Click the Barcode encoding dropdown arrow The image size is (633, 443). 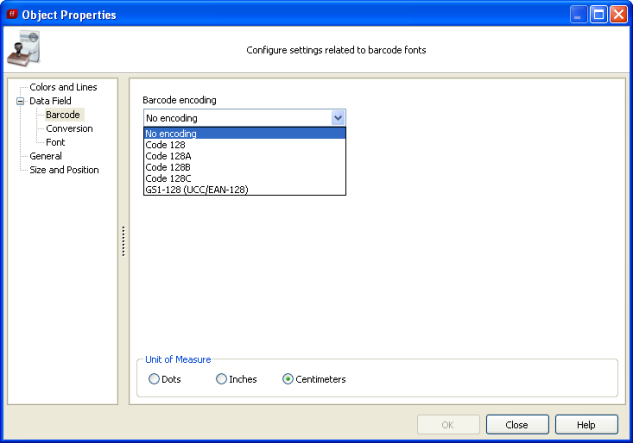pyautogui.click(x=338, y=118)
